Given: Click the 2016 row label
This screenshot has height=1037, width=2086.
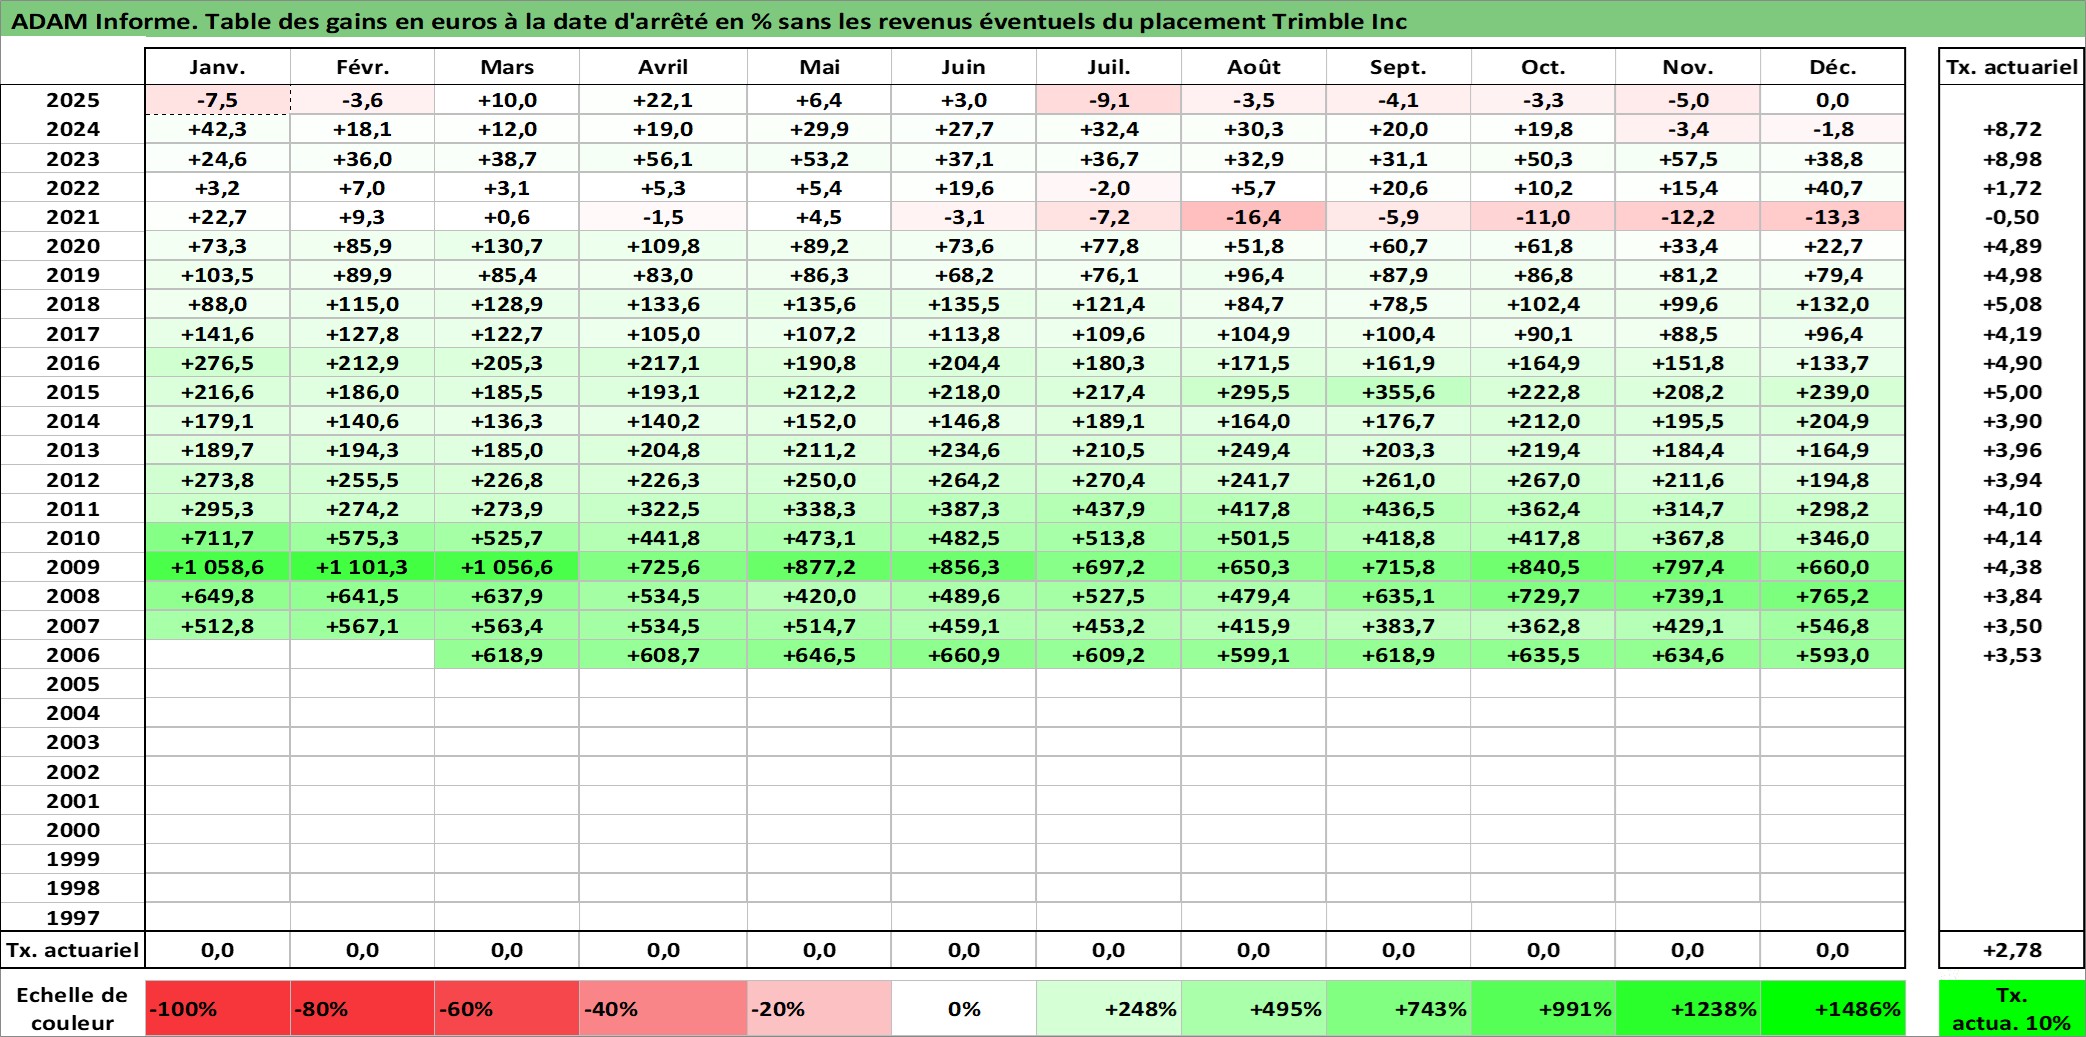Looking at the screenshot, I should 73,363.
